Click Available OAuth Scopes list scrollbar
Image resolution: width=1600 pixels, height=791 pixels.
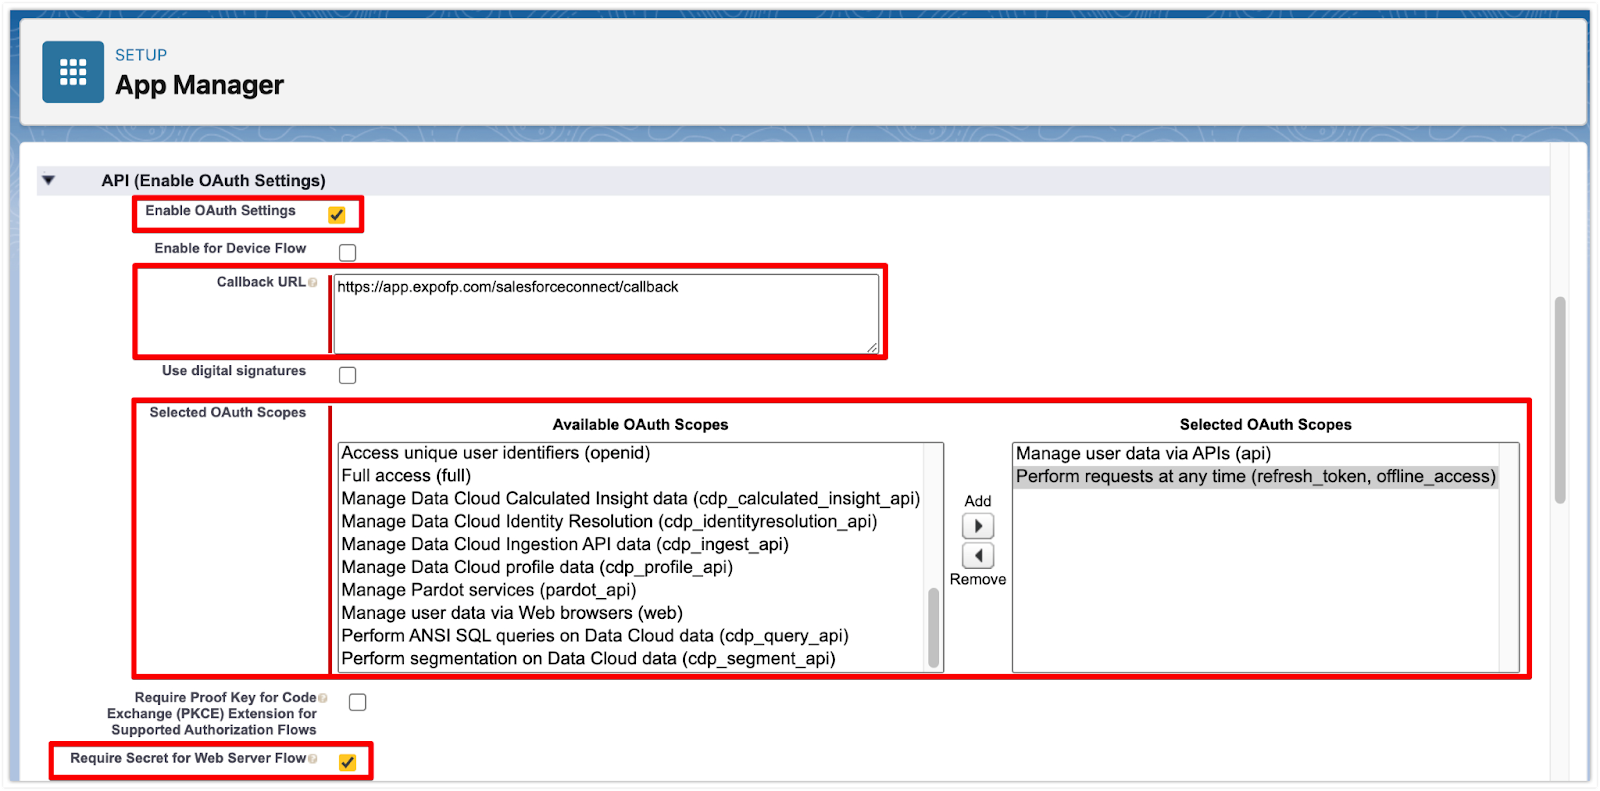click(x=934, y=627)
